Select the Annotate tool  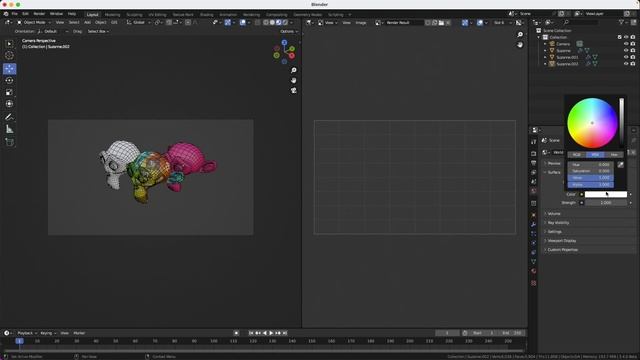click(x=9, y=117)
